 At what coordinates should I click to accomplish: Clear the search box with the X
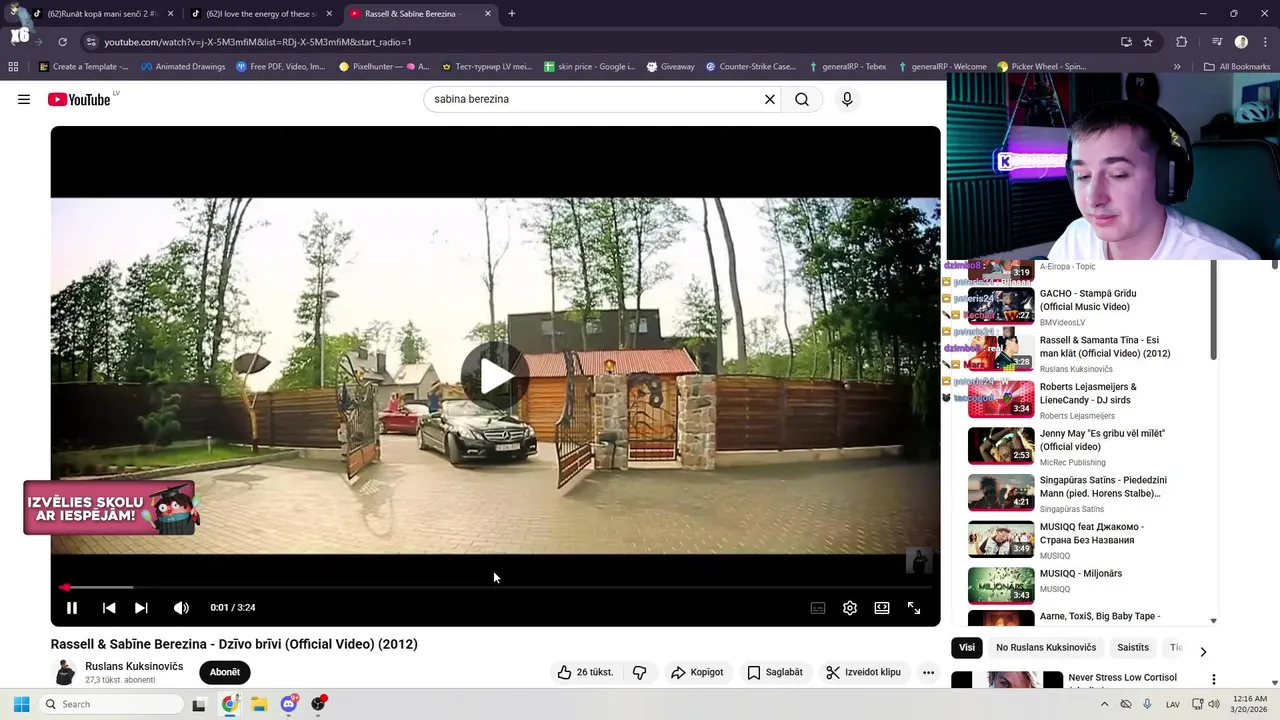[770, 99]
